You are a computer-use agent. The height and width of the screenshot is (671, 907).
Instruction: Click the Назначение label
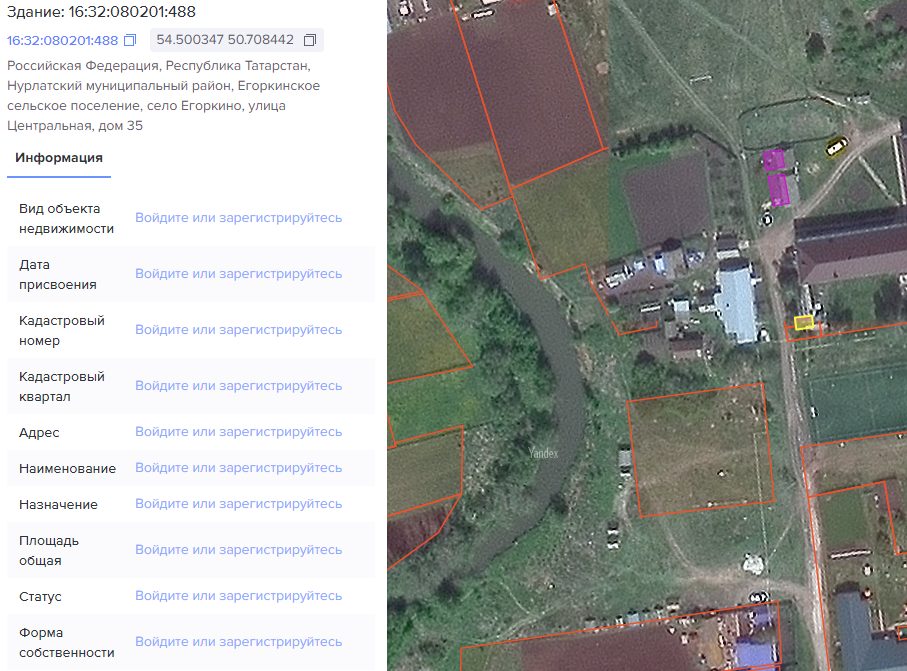(x=58, y=505)
